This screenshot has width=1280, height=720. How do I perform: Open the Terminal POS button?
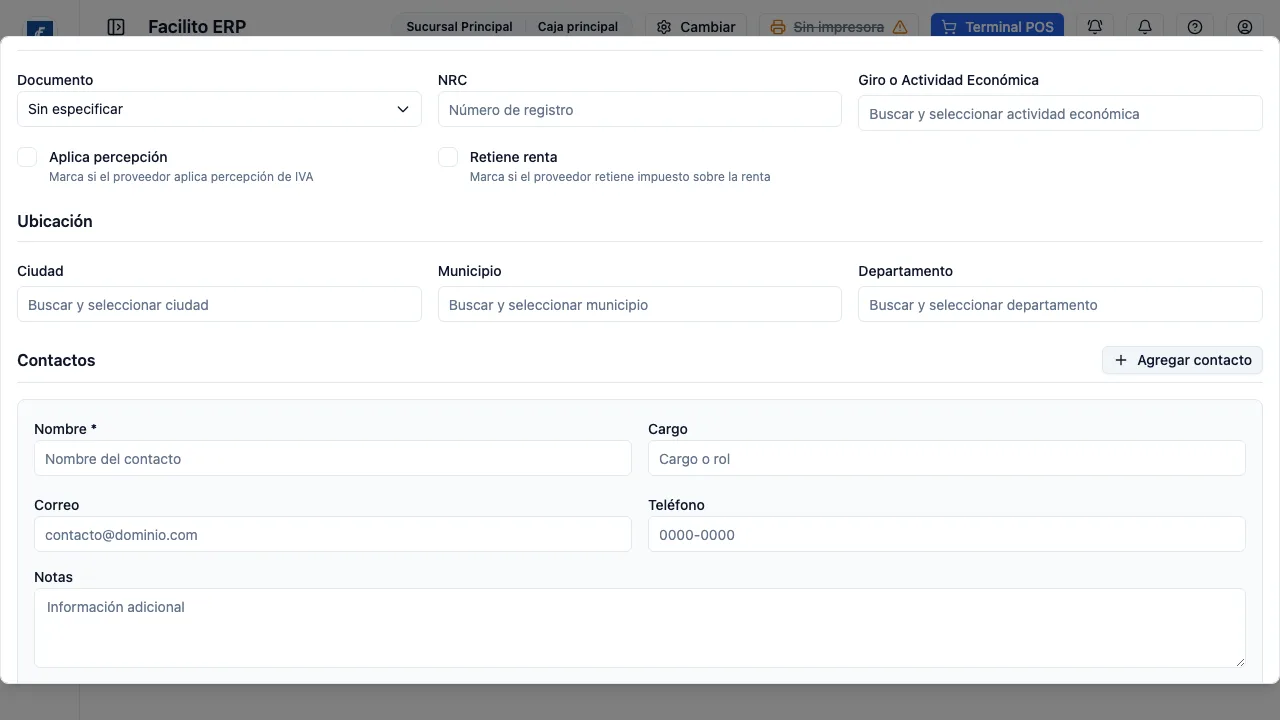997,27
